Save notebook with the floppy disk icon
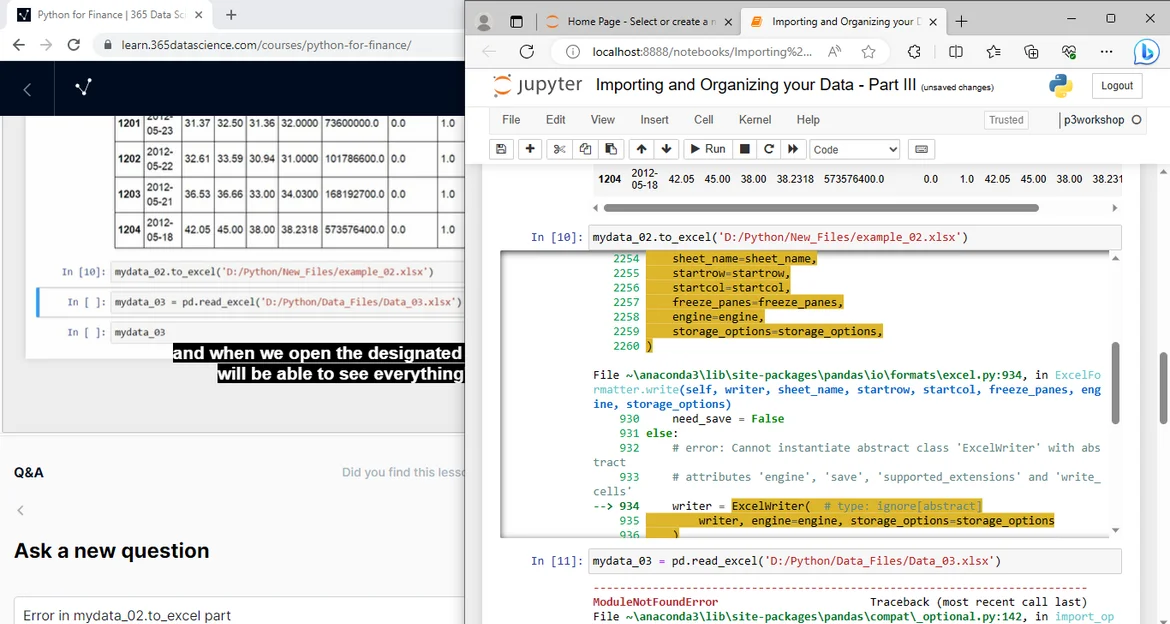 coord(501,149)
